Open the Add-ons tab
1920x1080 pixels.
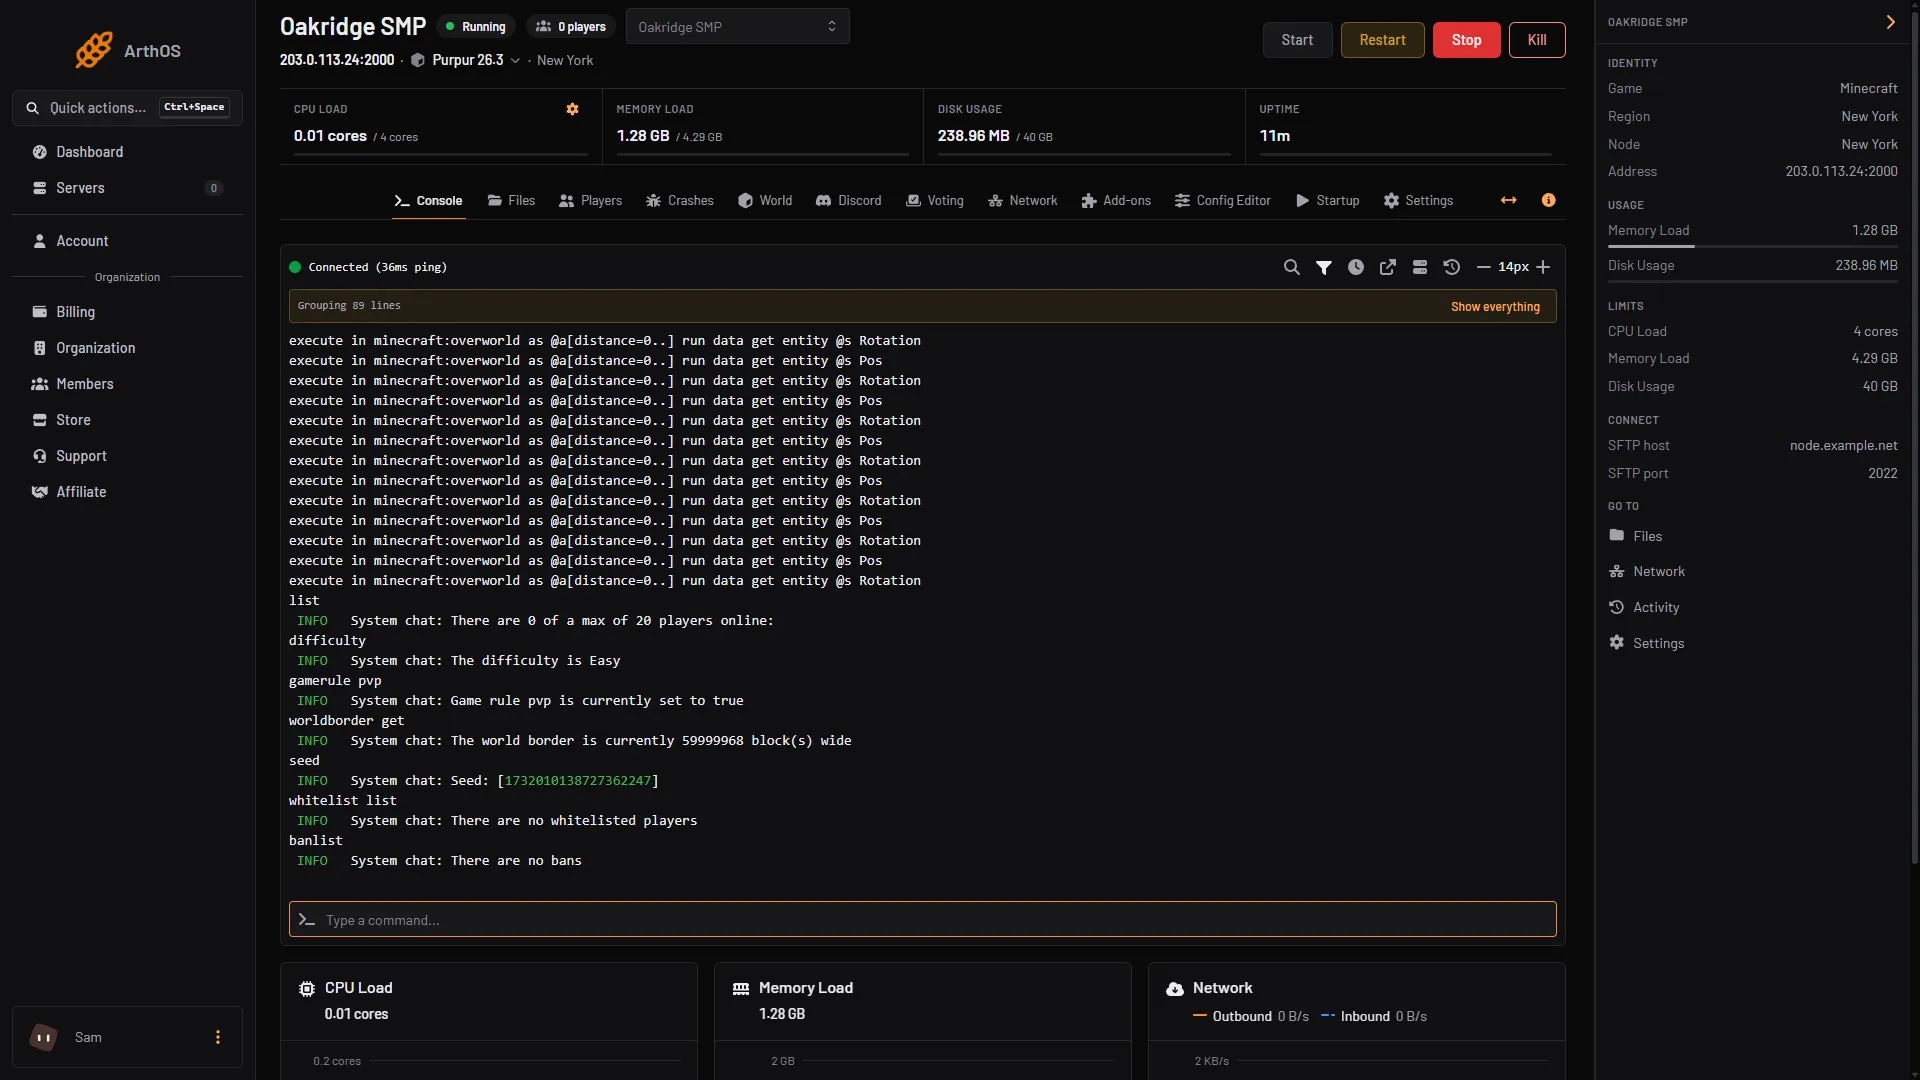(x=1116, y=201)
